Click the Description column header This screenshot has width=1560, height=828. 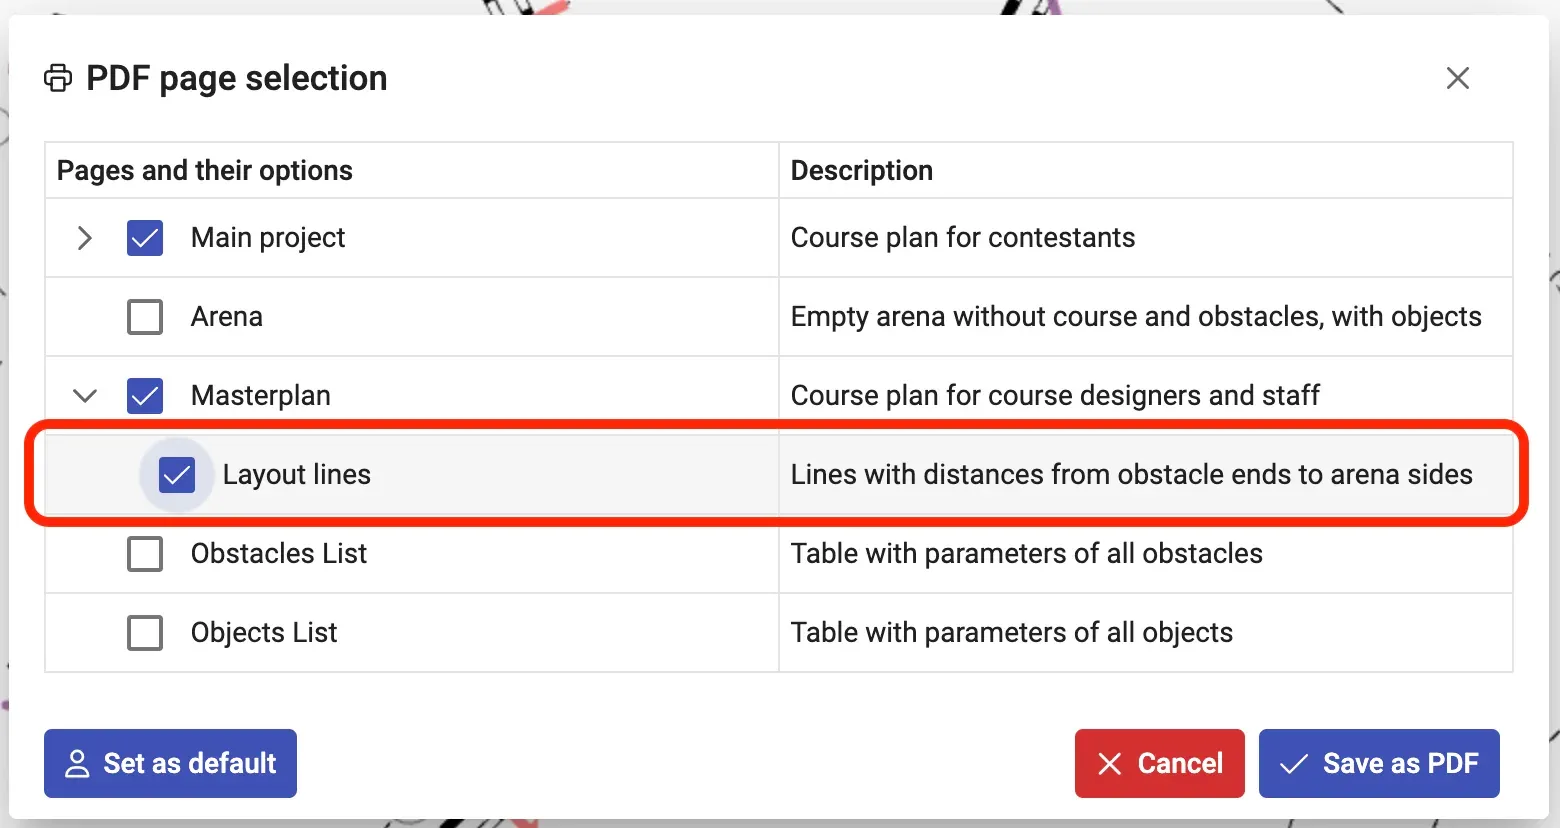coord(862,171)
